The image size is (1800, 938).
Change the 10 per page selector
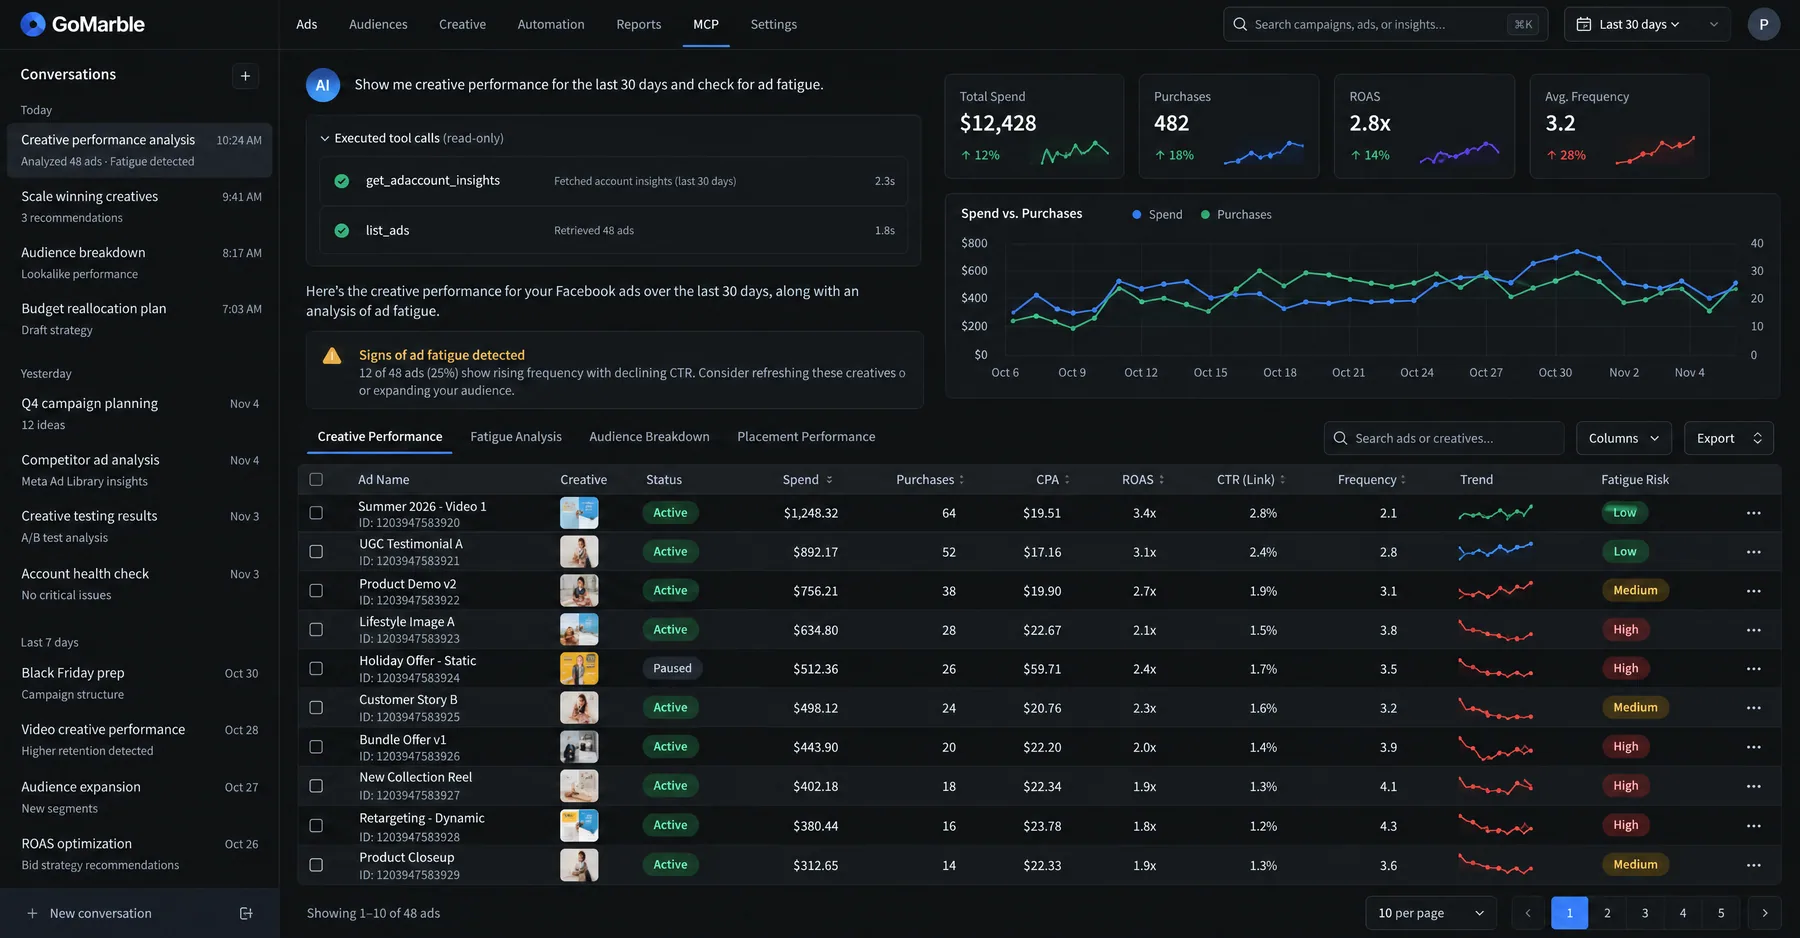(1430, 913)
